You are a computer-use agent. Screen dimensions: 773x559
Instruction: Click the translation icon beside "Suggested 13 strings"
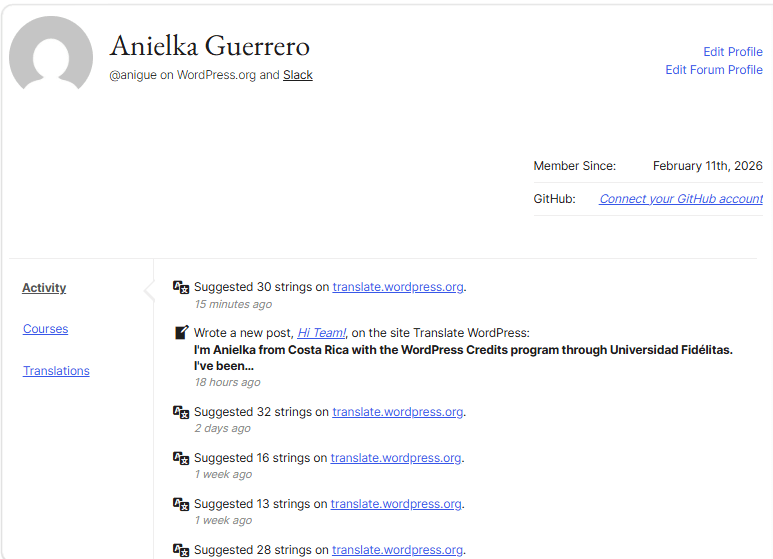181,504
